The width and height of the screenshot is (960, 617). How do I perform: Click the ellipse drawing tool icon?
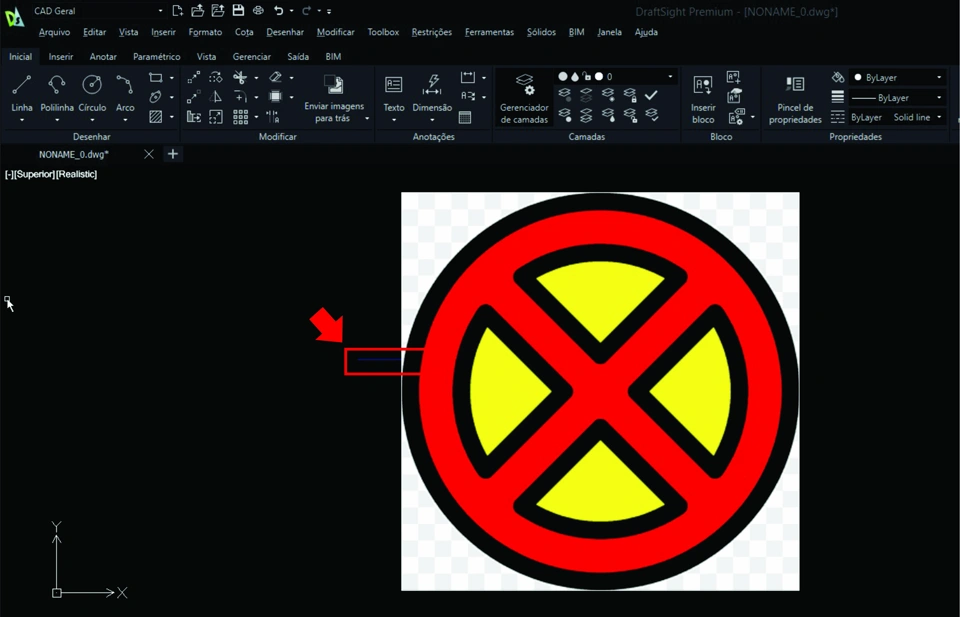[x=156, y=97]
